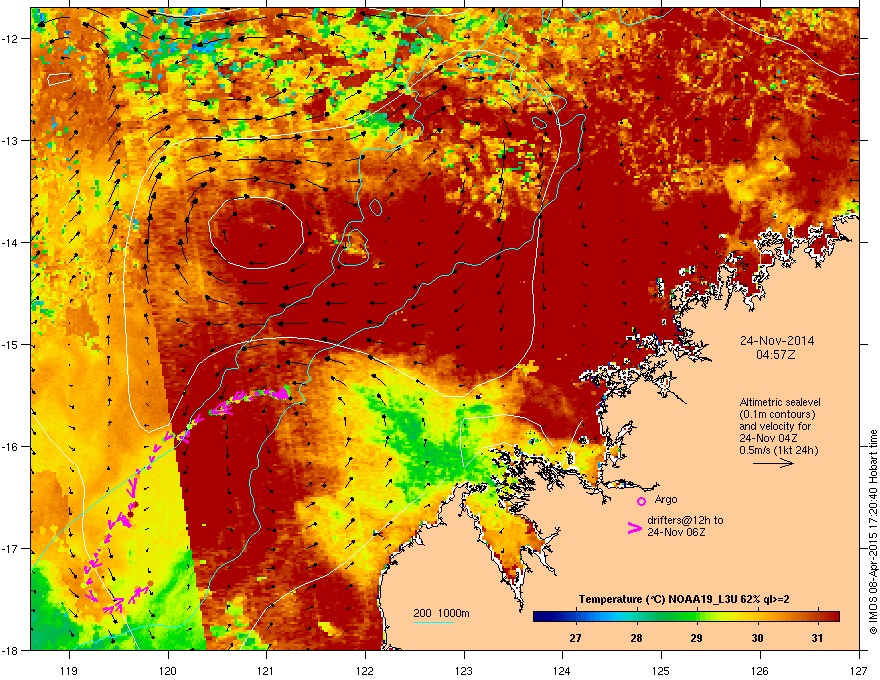The height and width of the screenshot is (680, 880).
Task: Click the latitude axis label -17
Action: point(10,548)
